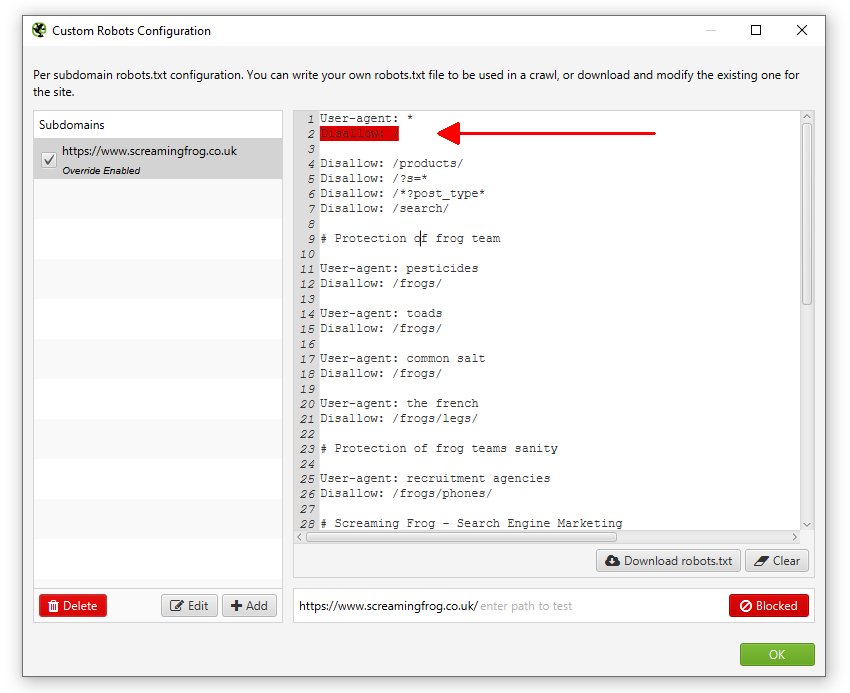Click the 'https://www.screamingfrog.co.uk/' URL prefix text
The image size is (850, 693).
pyautogui.click(x=388, y=606)
